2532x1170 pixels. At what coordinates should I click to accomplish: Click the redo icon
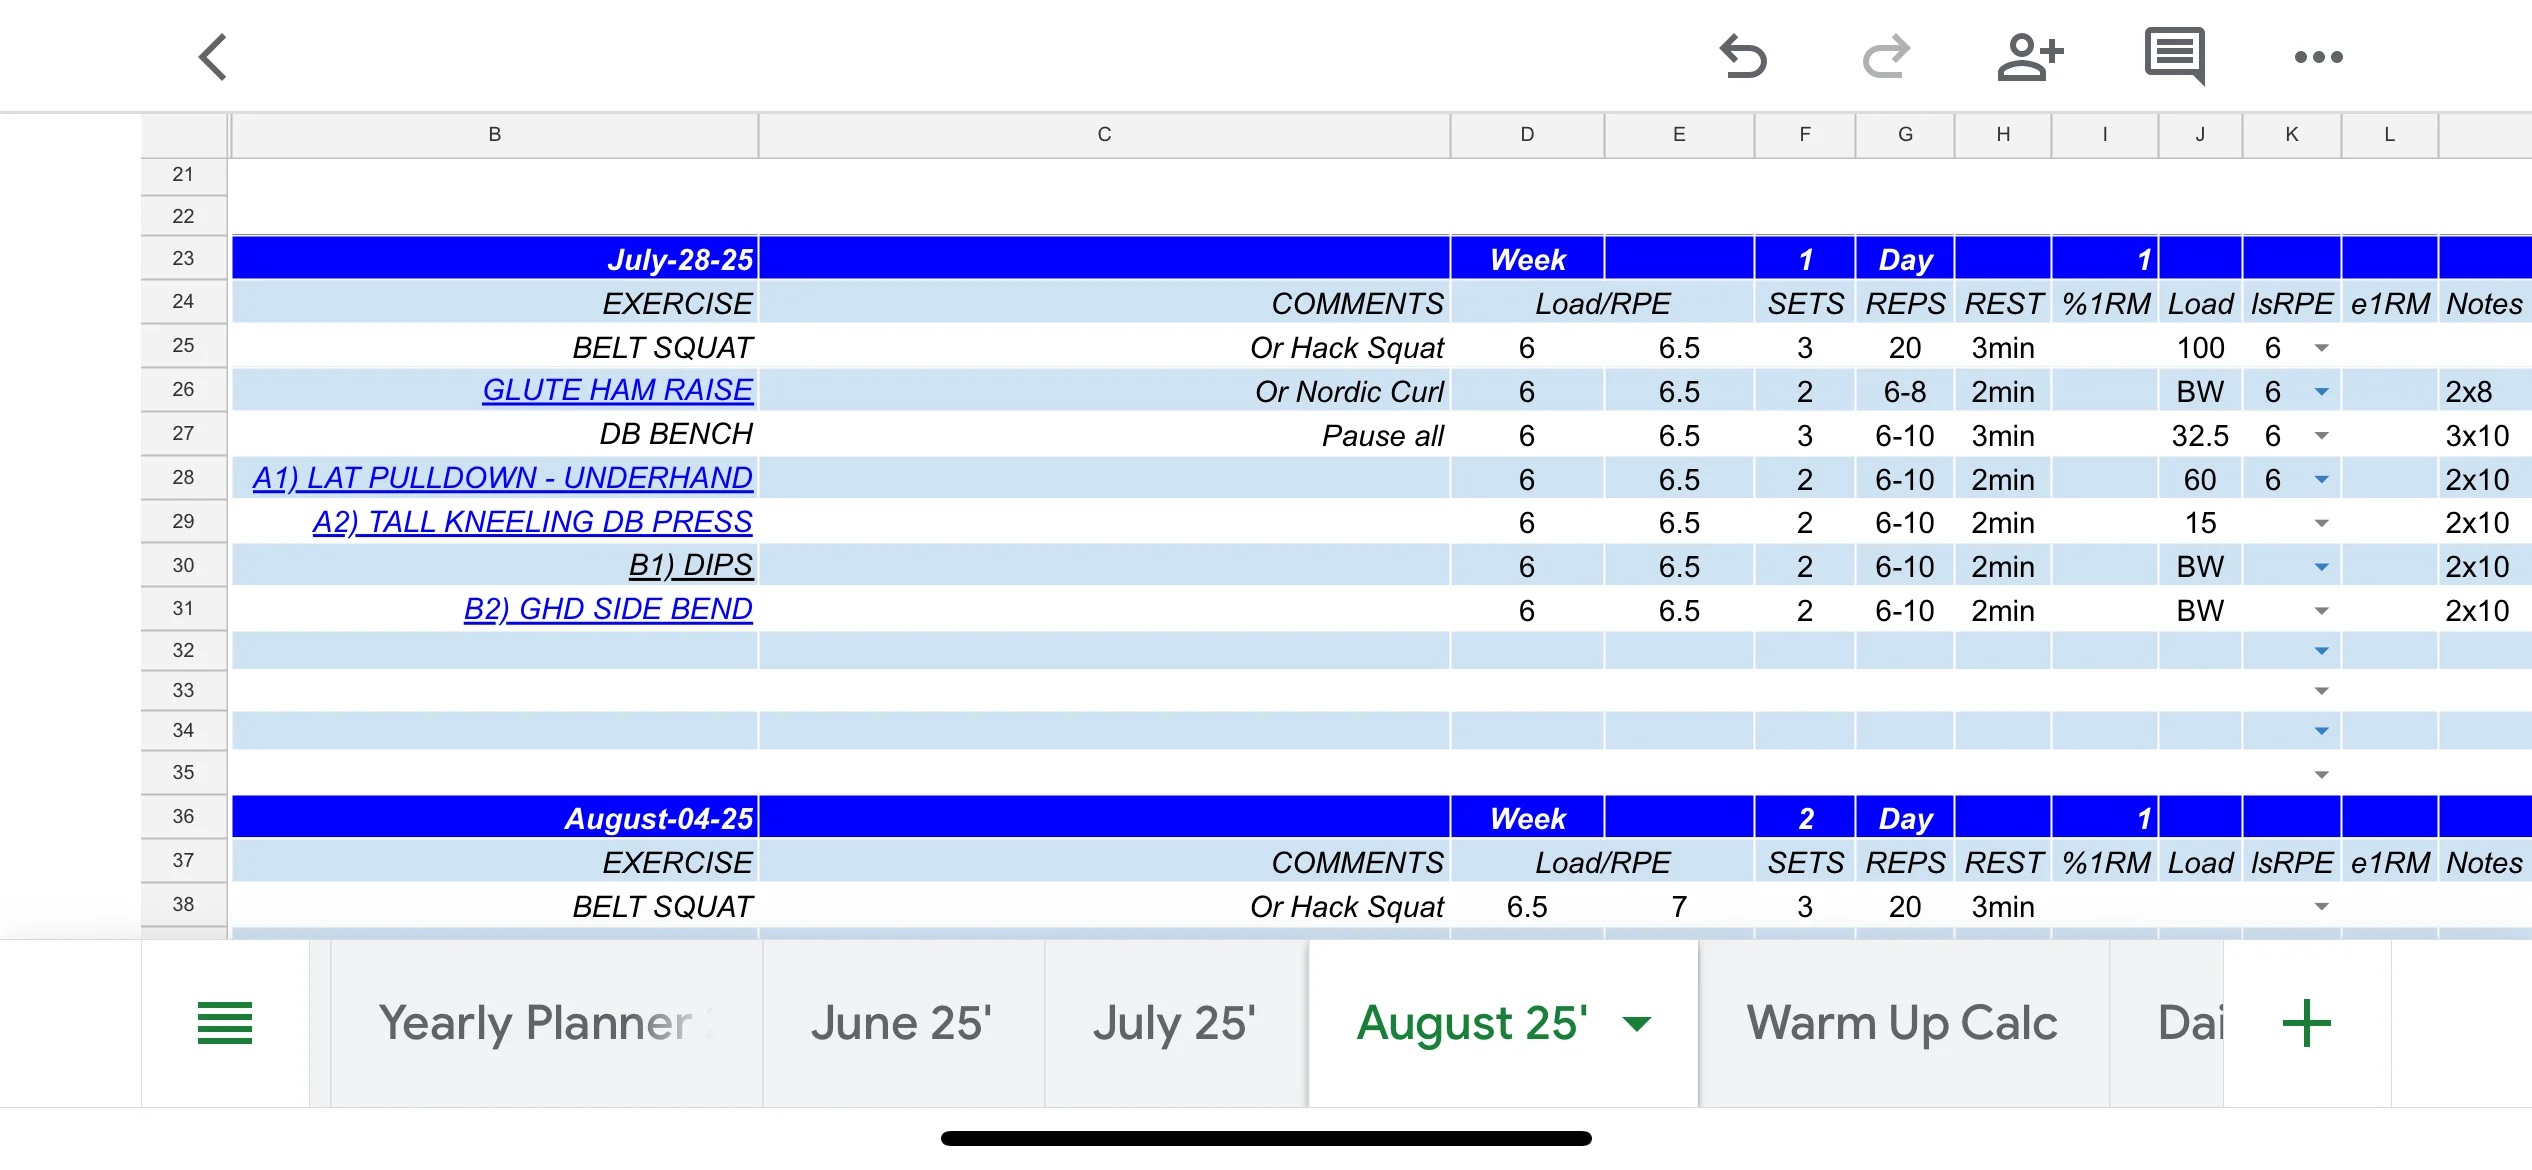point(1886,57)
